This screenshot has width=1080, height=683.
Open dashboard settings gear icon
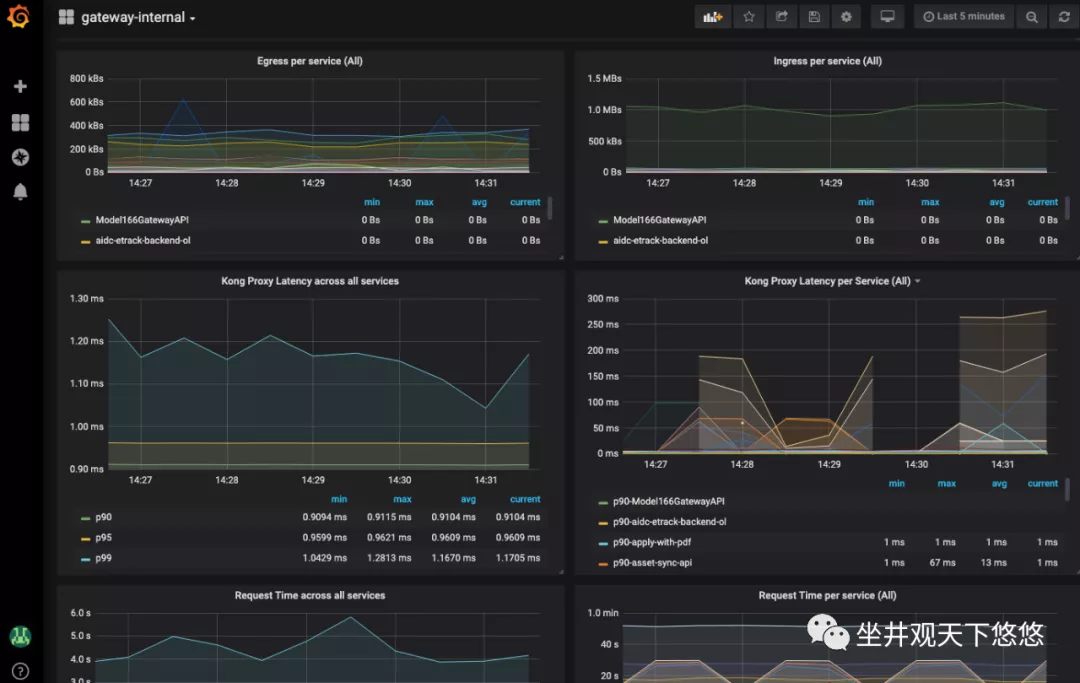pos(847,17)
